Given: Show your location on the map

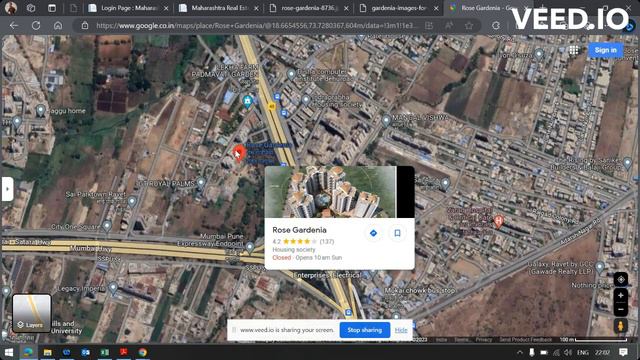Looking at the screenshot, I should 621,280.
